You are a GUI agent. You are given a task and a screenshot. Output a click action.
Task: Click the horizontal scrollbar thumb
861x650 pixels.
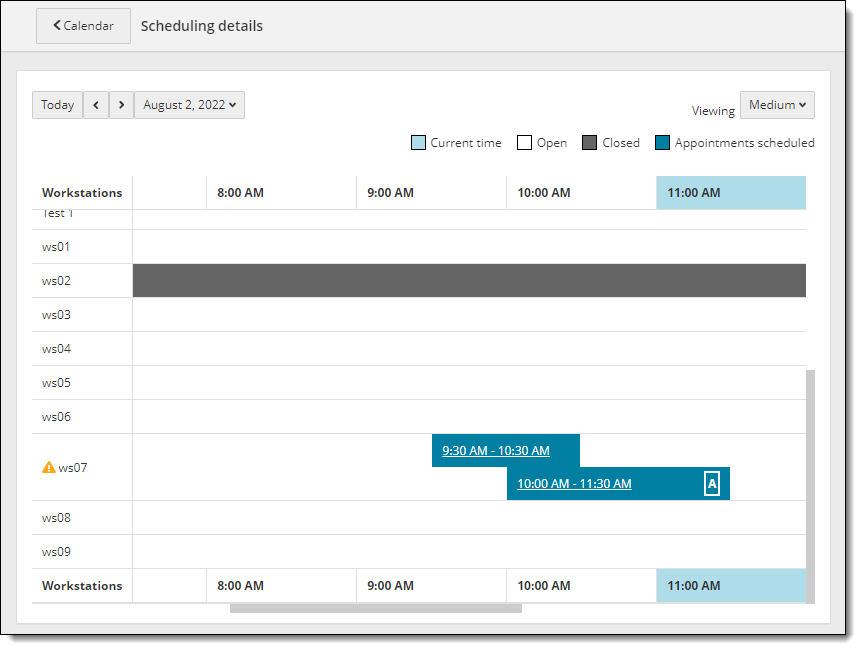pyautogui.click(x=375, y=608)
